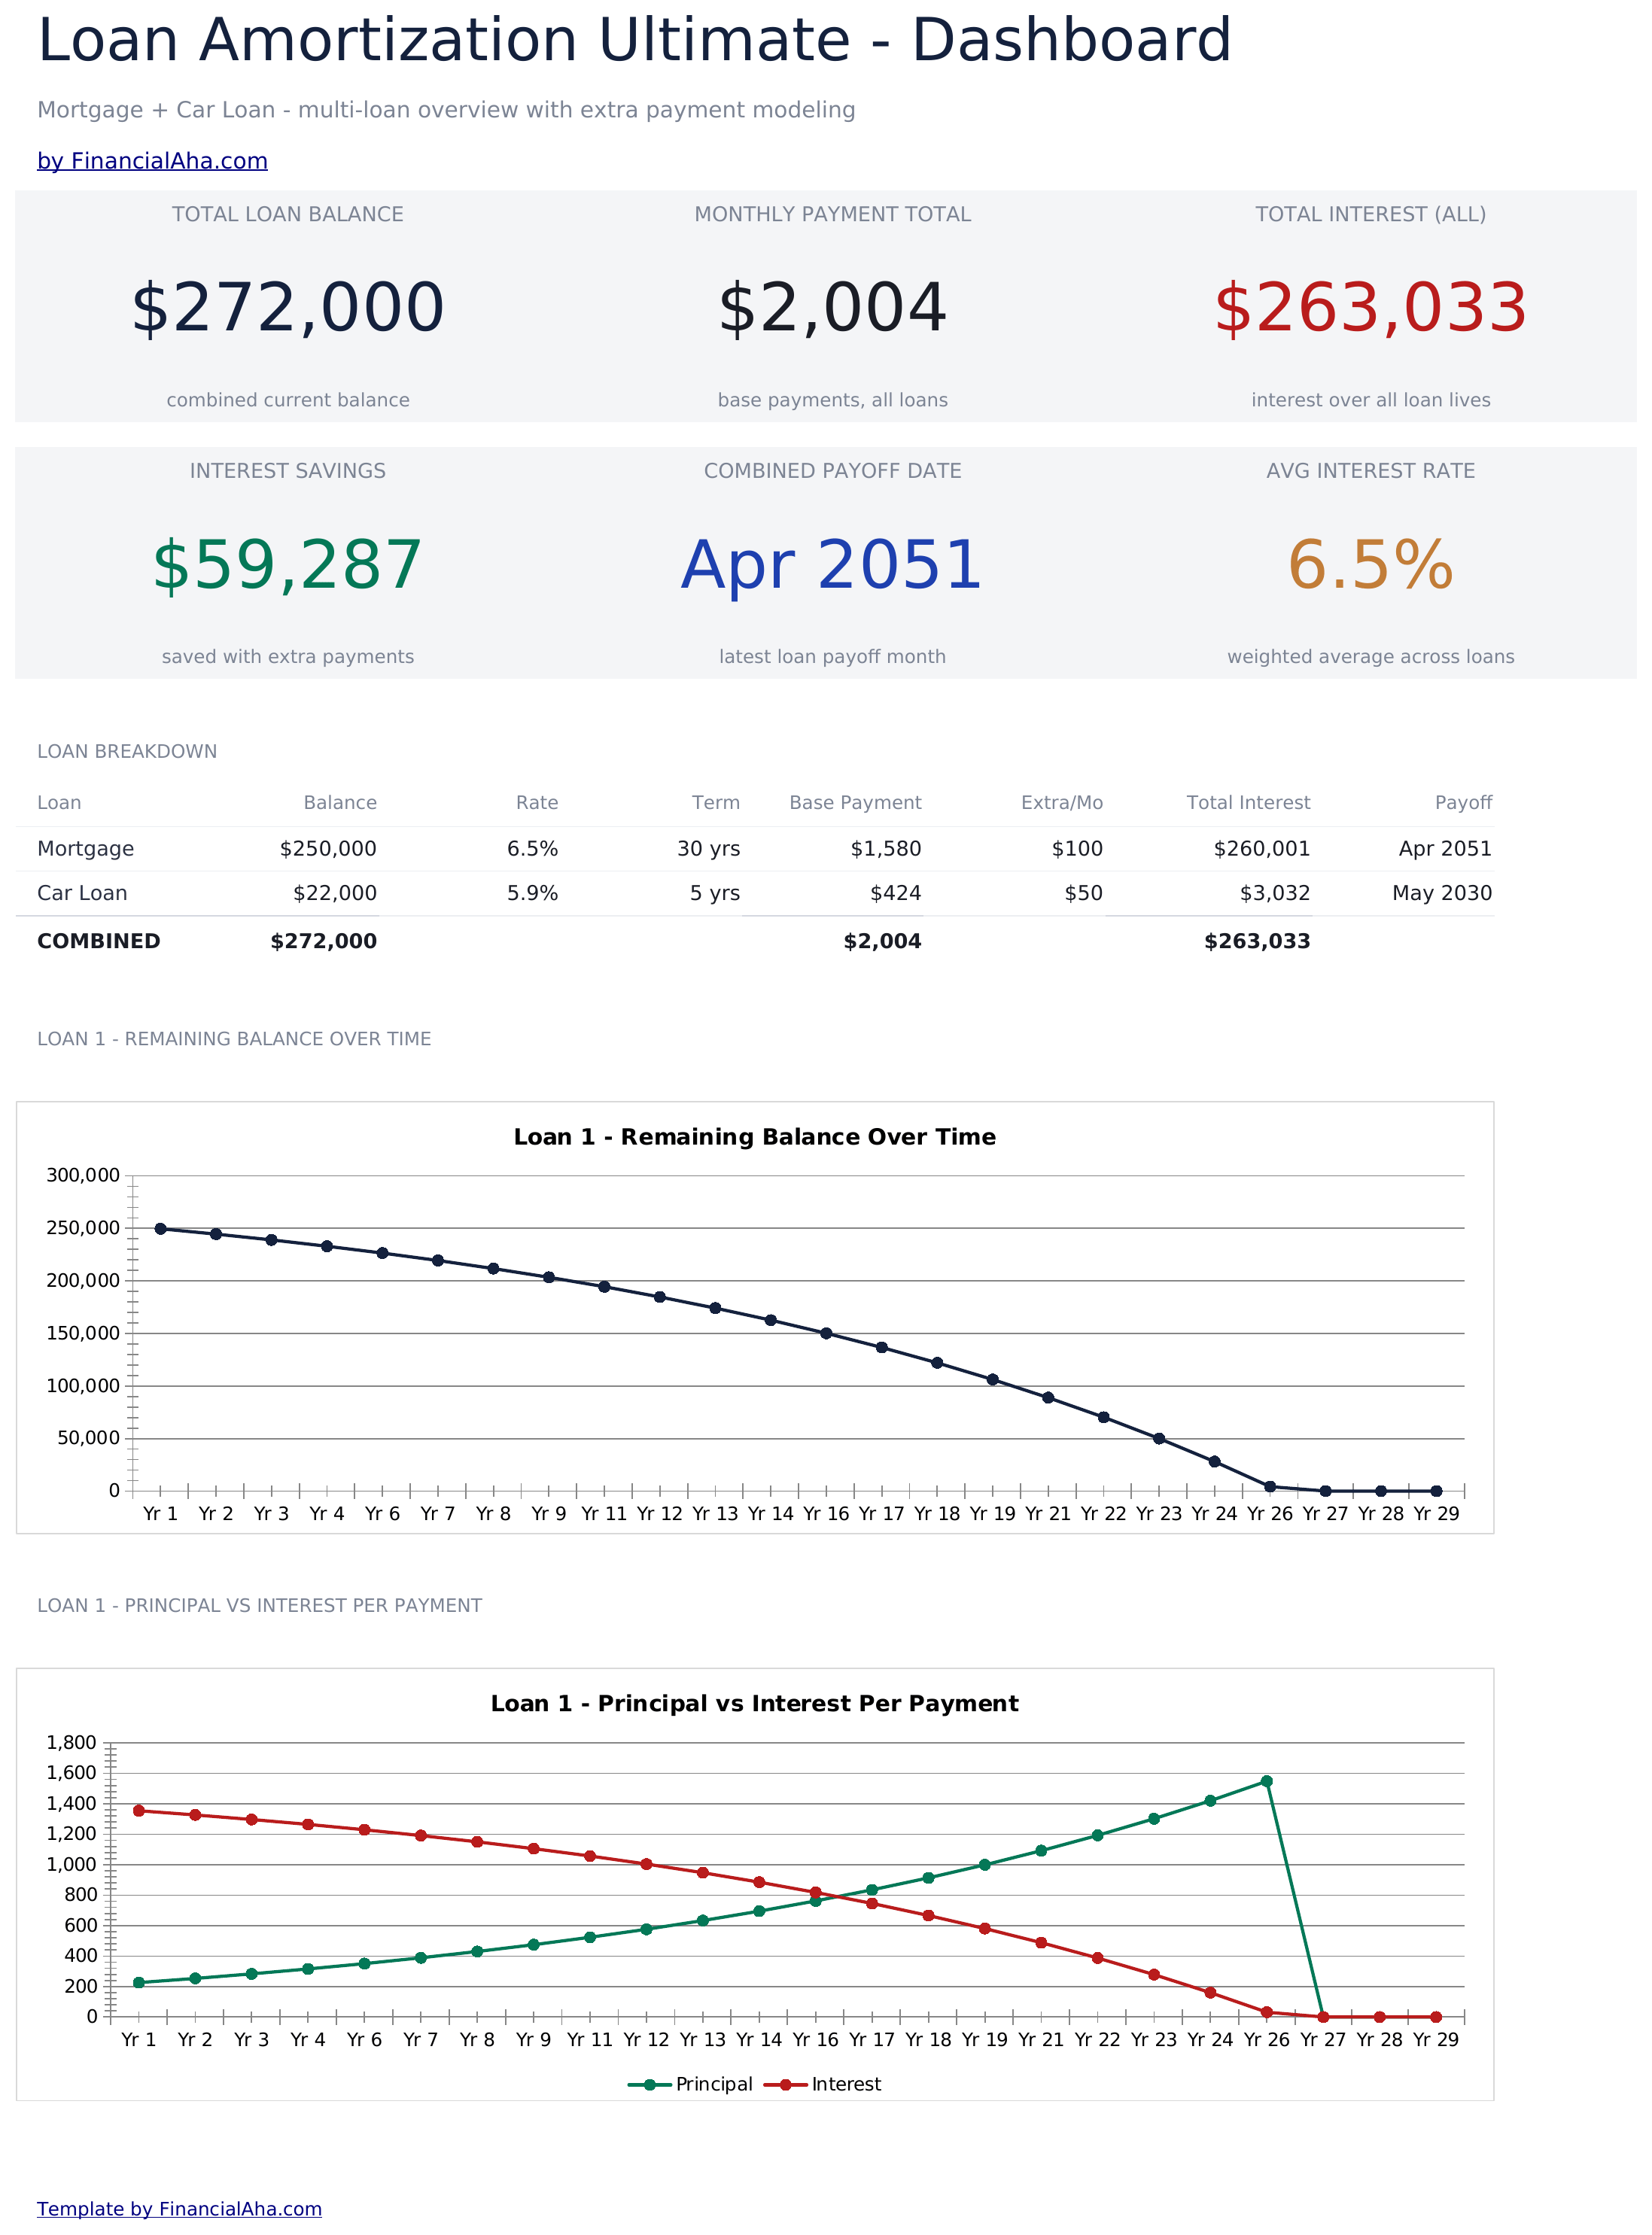Click the 'Payoff' column header
The height and width of the screenshot is (2235, 1652).
click(x=1463, y=803)
